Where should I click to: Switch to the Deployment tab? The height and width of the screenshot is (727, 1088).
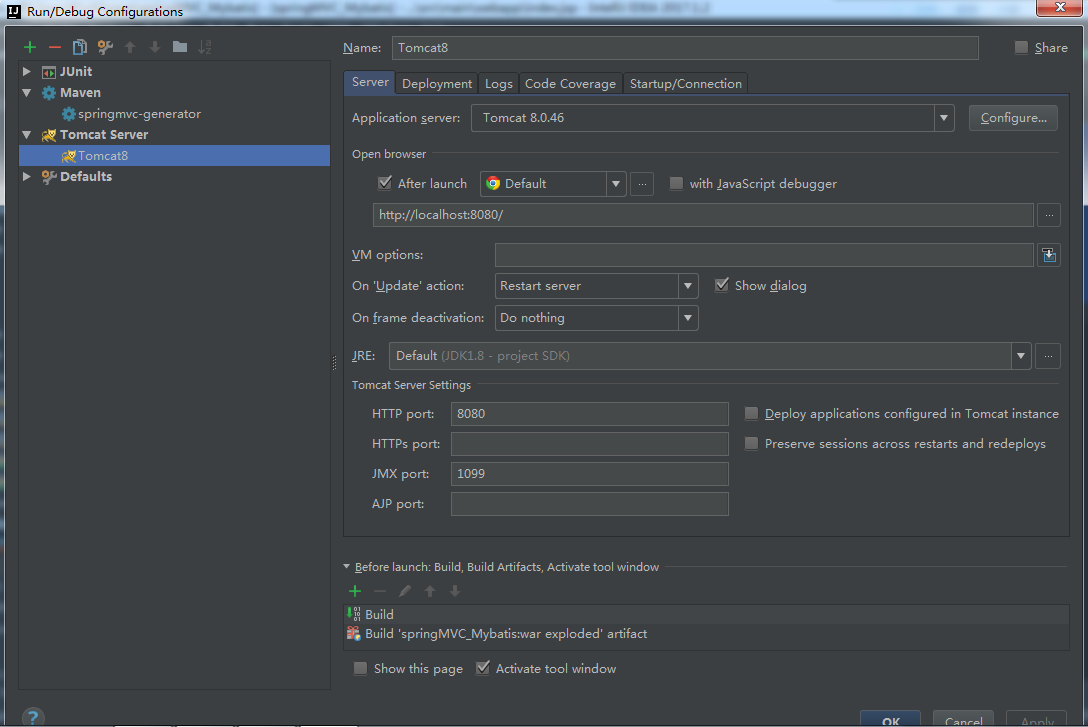coord(437,83)
